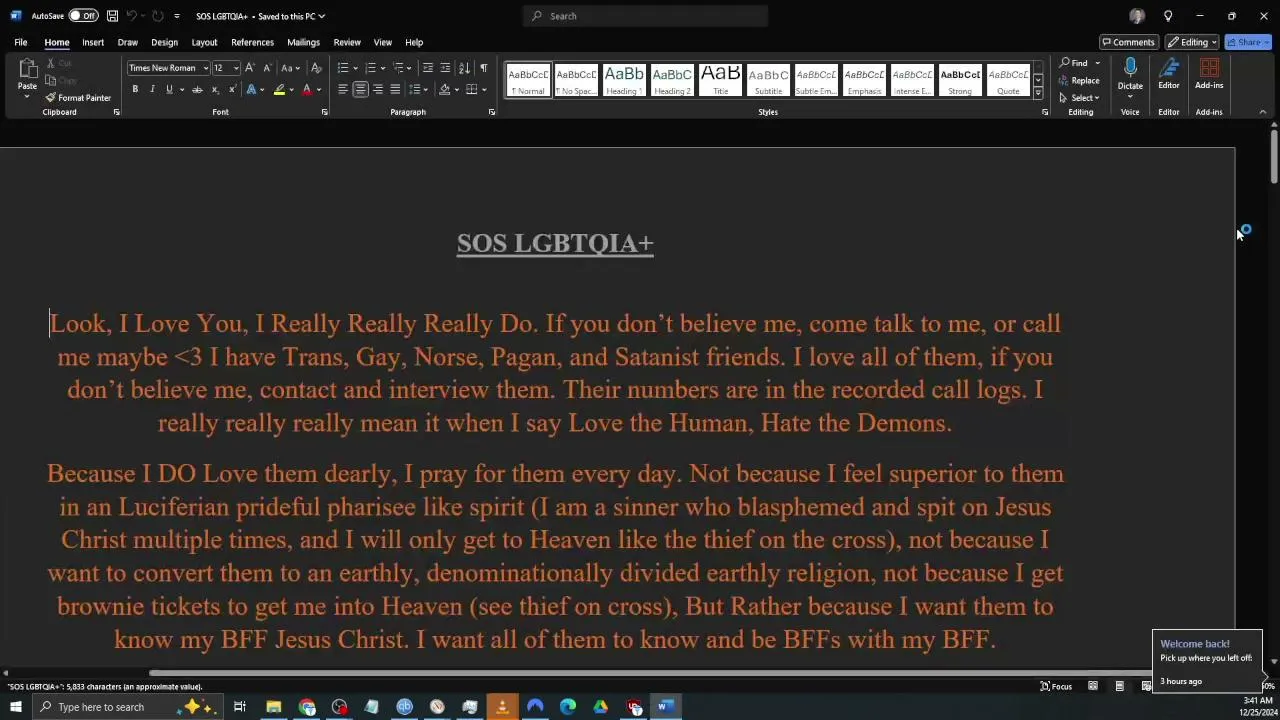Image resolution: width=1280 pixels, height=720 pixels.
Task: Open the bullets list dropdown arrow
Action: pyautogui.click(x=355, y=68)
